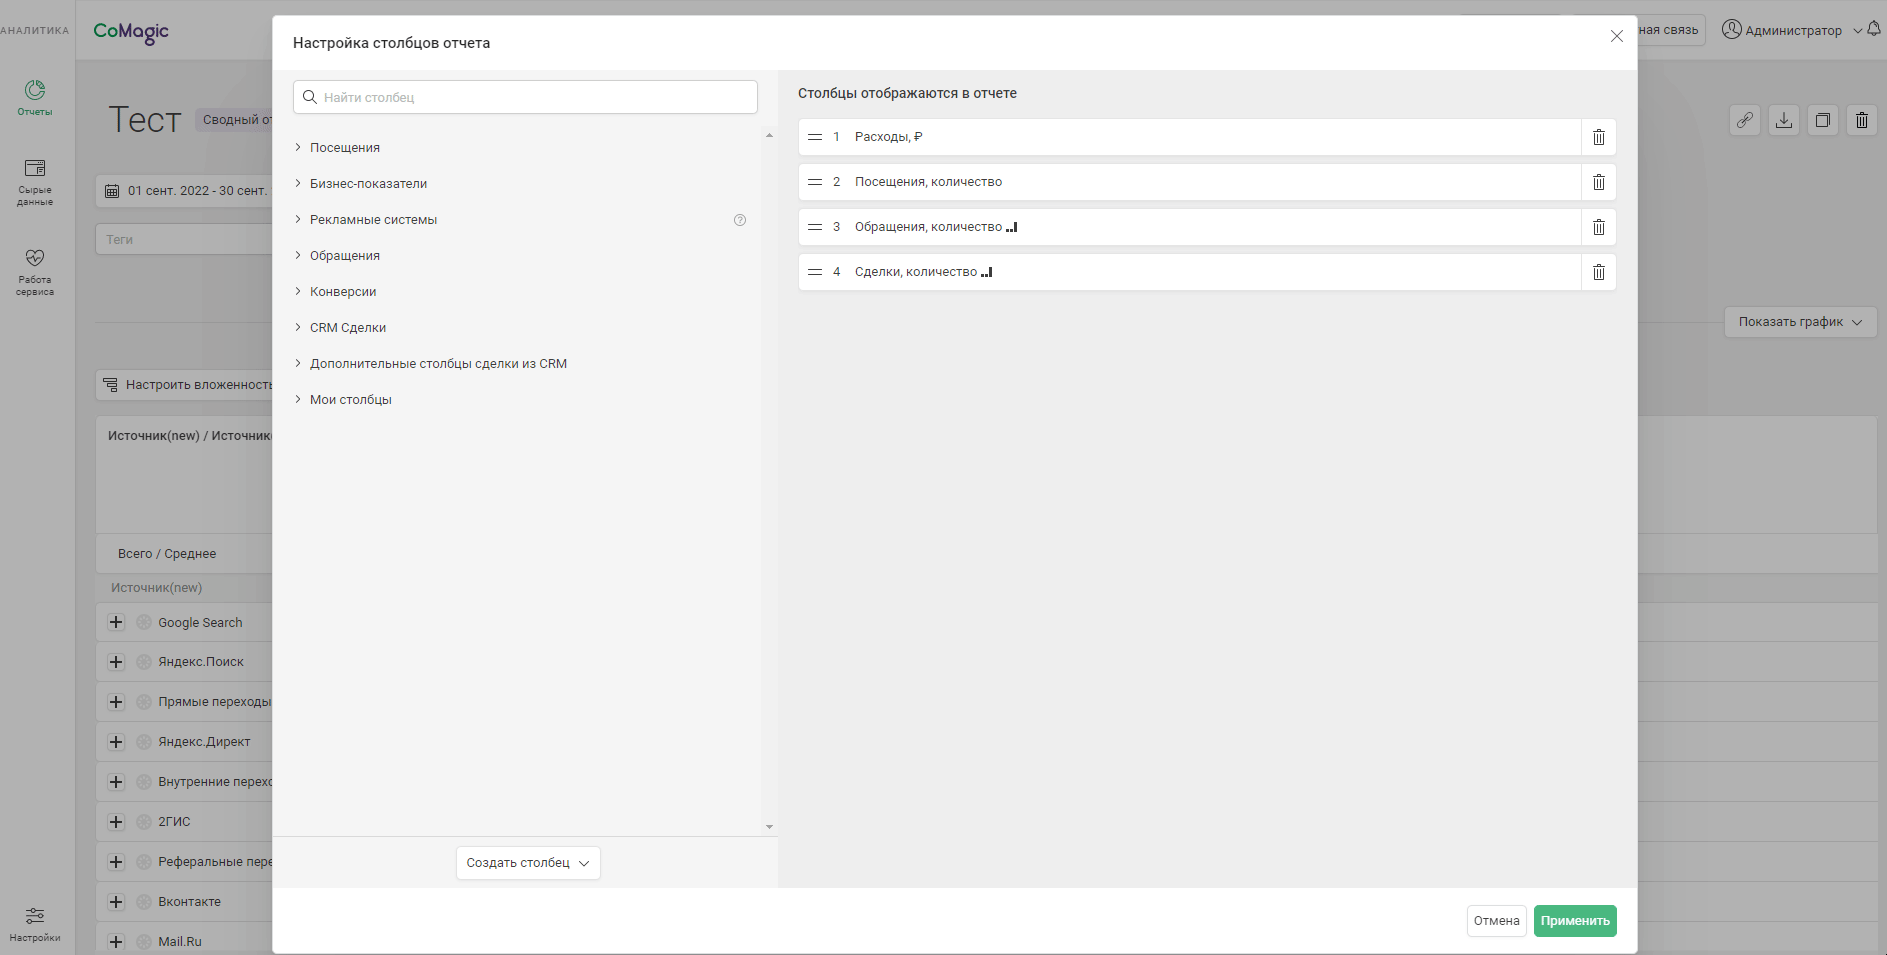This screenshot has height=955, width=1887.
Task: Click the drag handle of Расходы row
Action: (815, 137)
